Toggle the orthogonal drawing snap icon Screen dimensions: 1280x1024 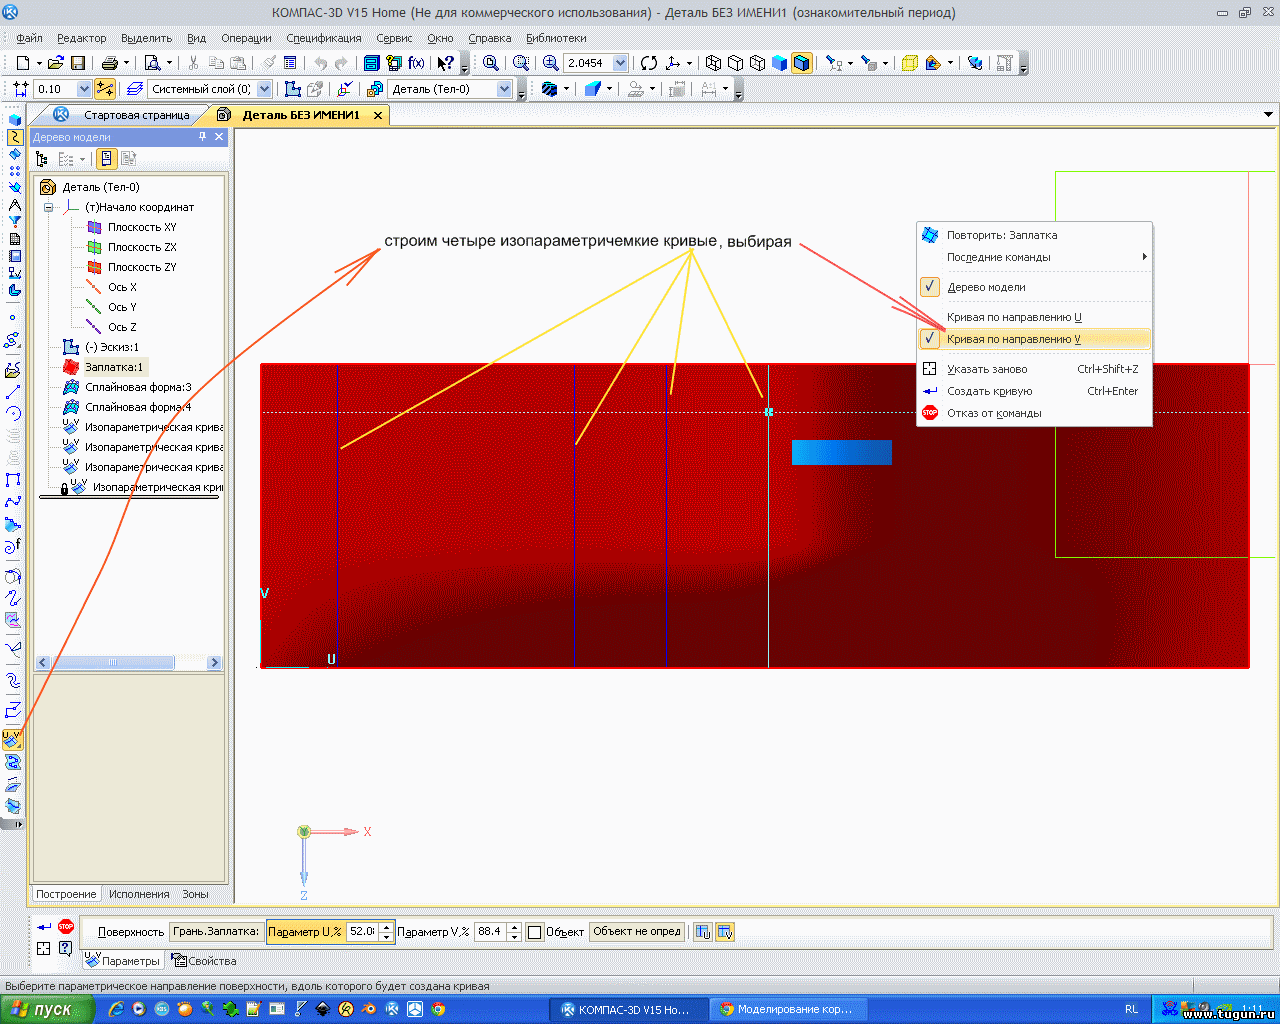(105, 89)
